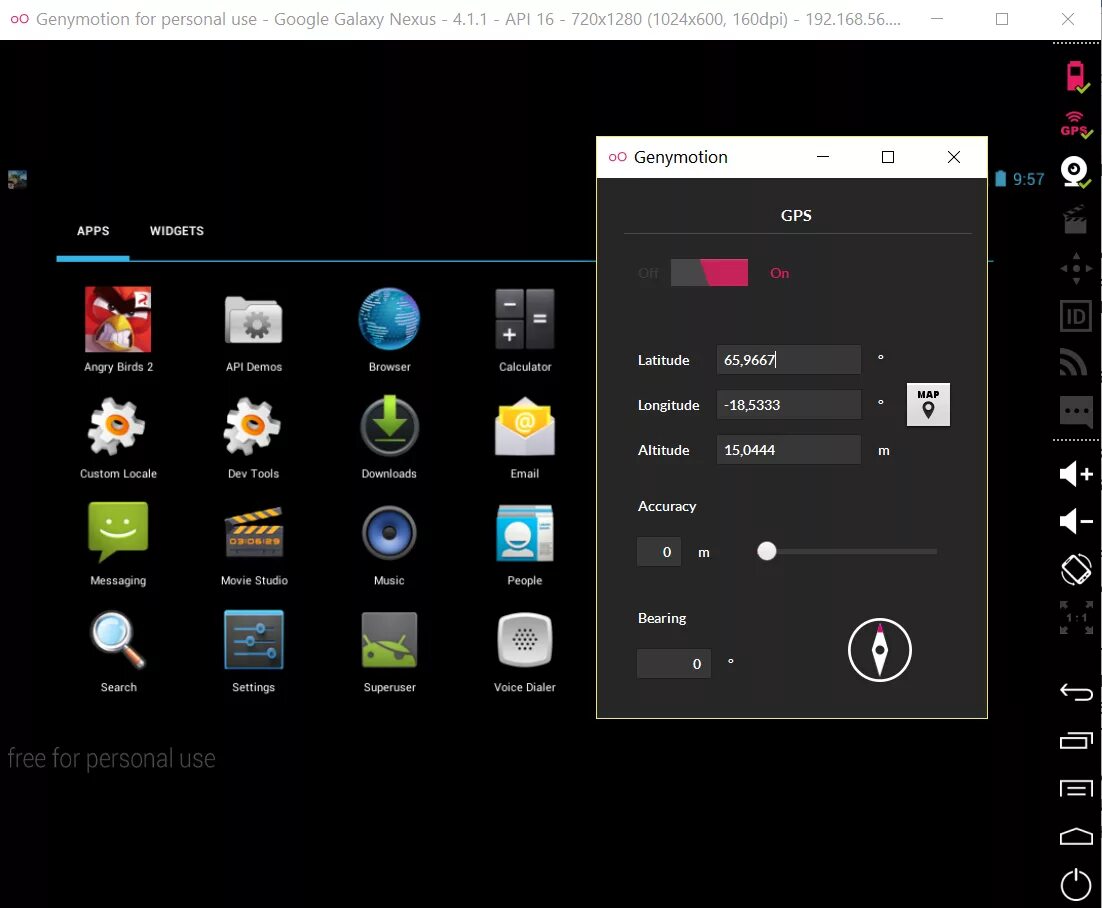Click the Altitude input field
This screenshot has height=908, width=1102.
pyautogui.click(x=789, y=450)
